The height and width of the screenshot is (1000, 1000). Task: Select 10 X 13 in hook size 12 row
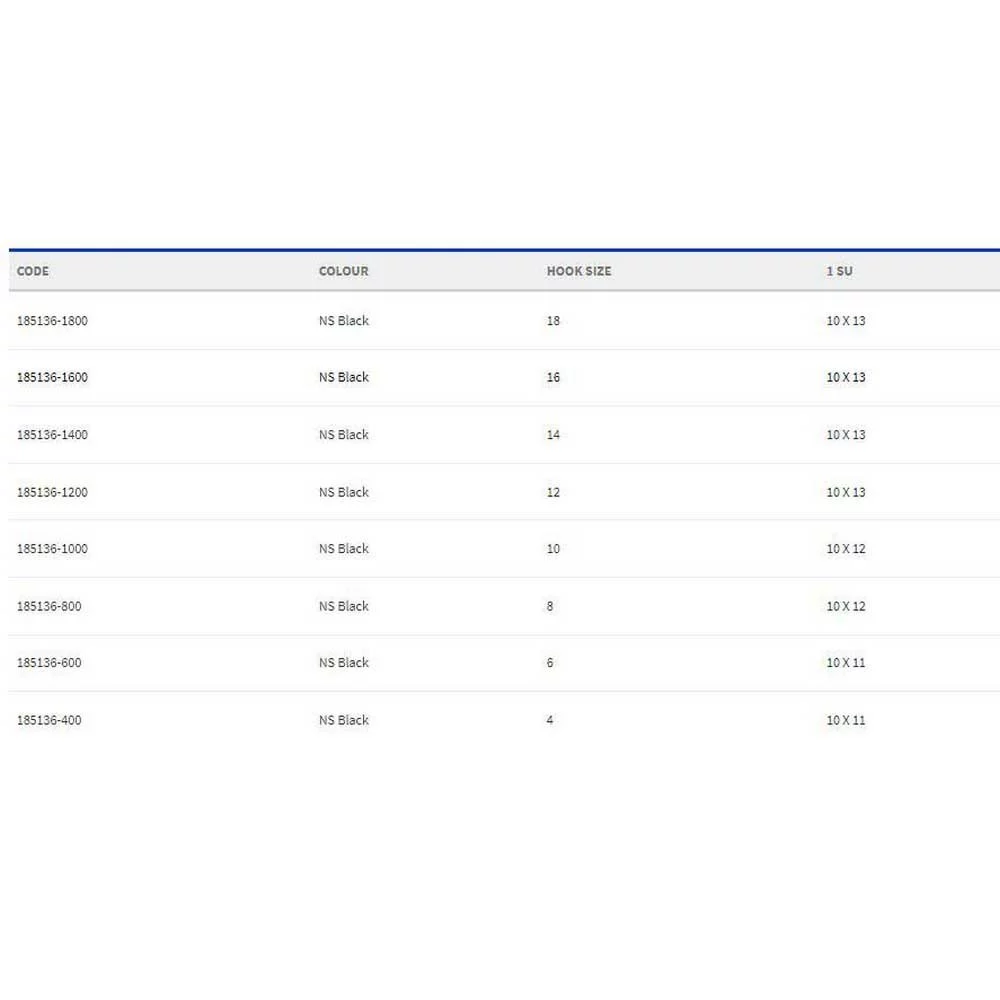click(845, 492)
